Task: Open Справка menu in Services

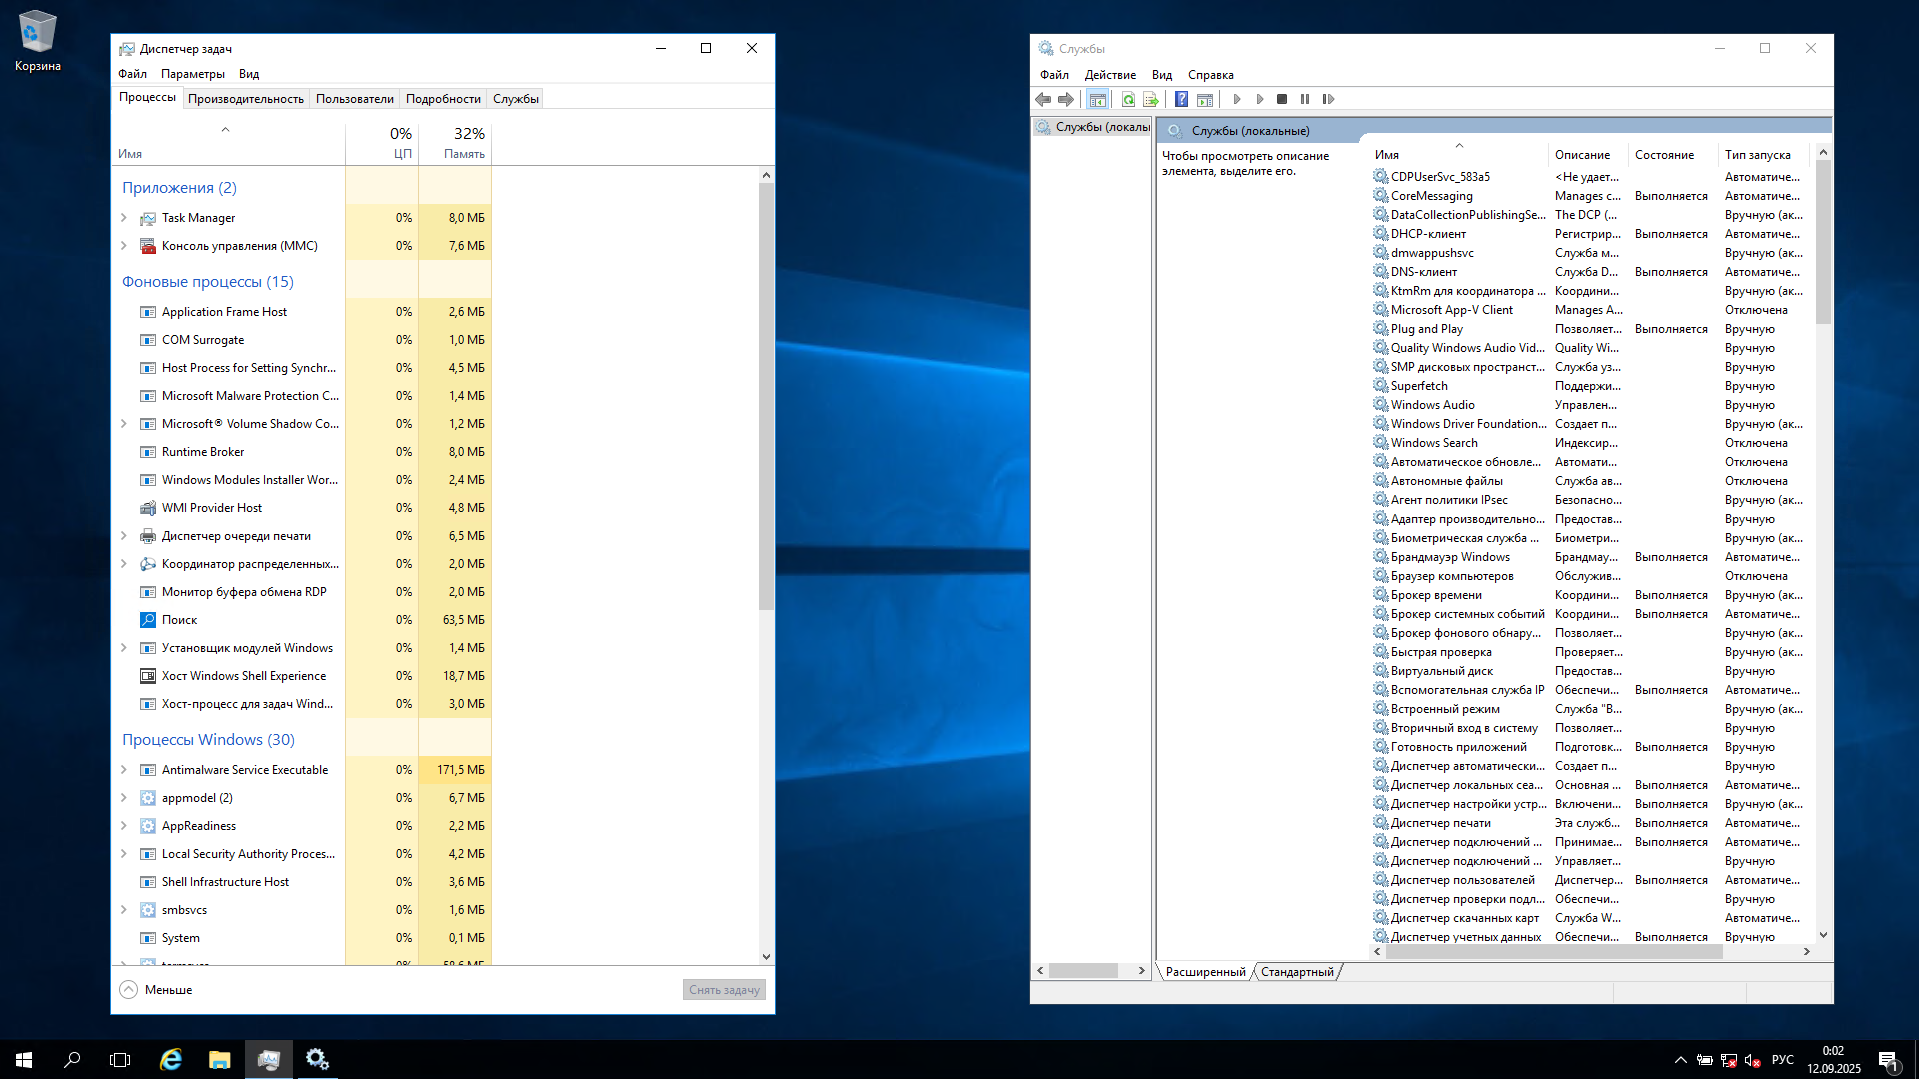Action: click(1210, 75)
